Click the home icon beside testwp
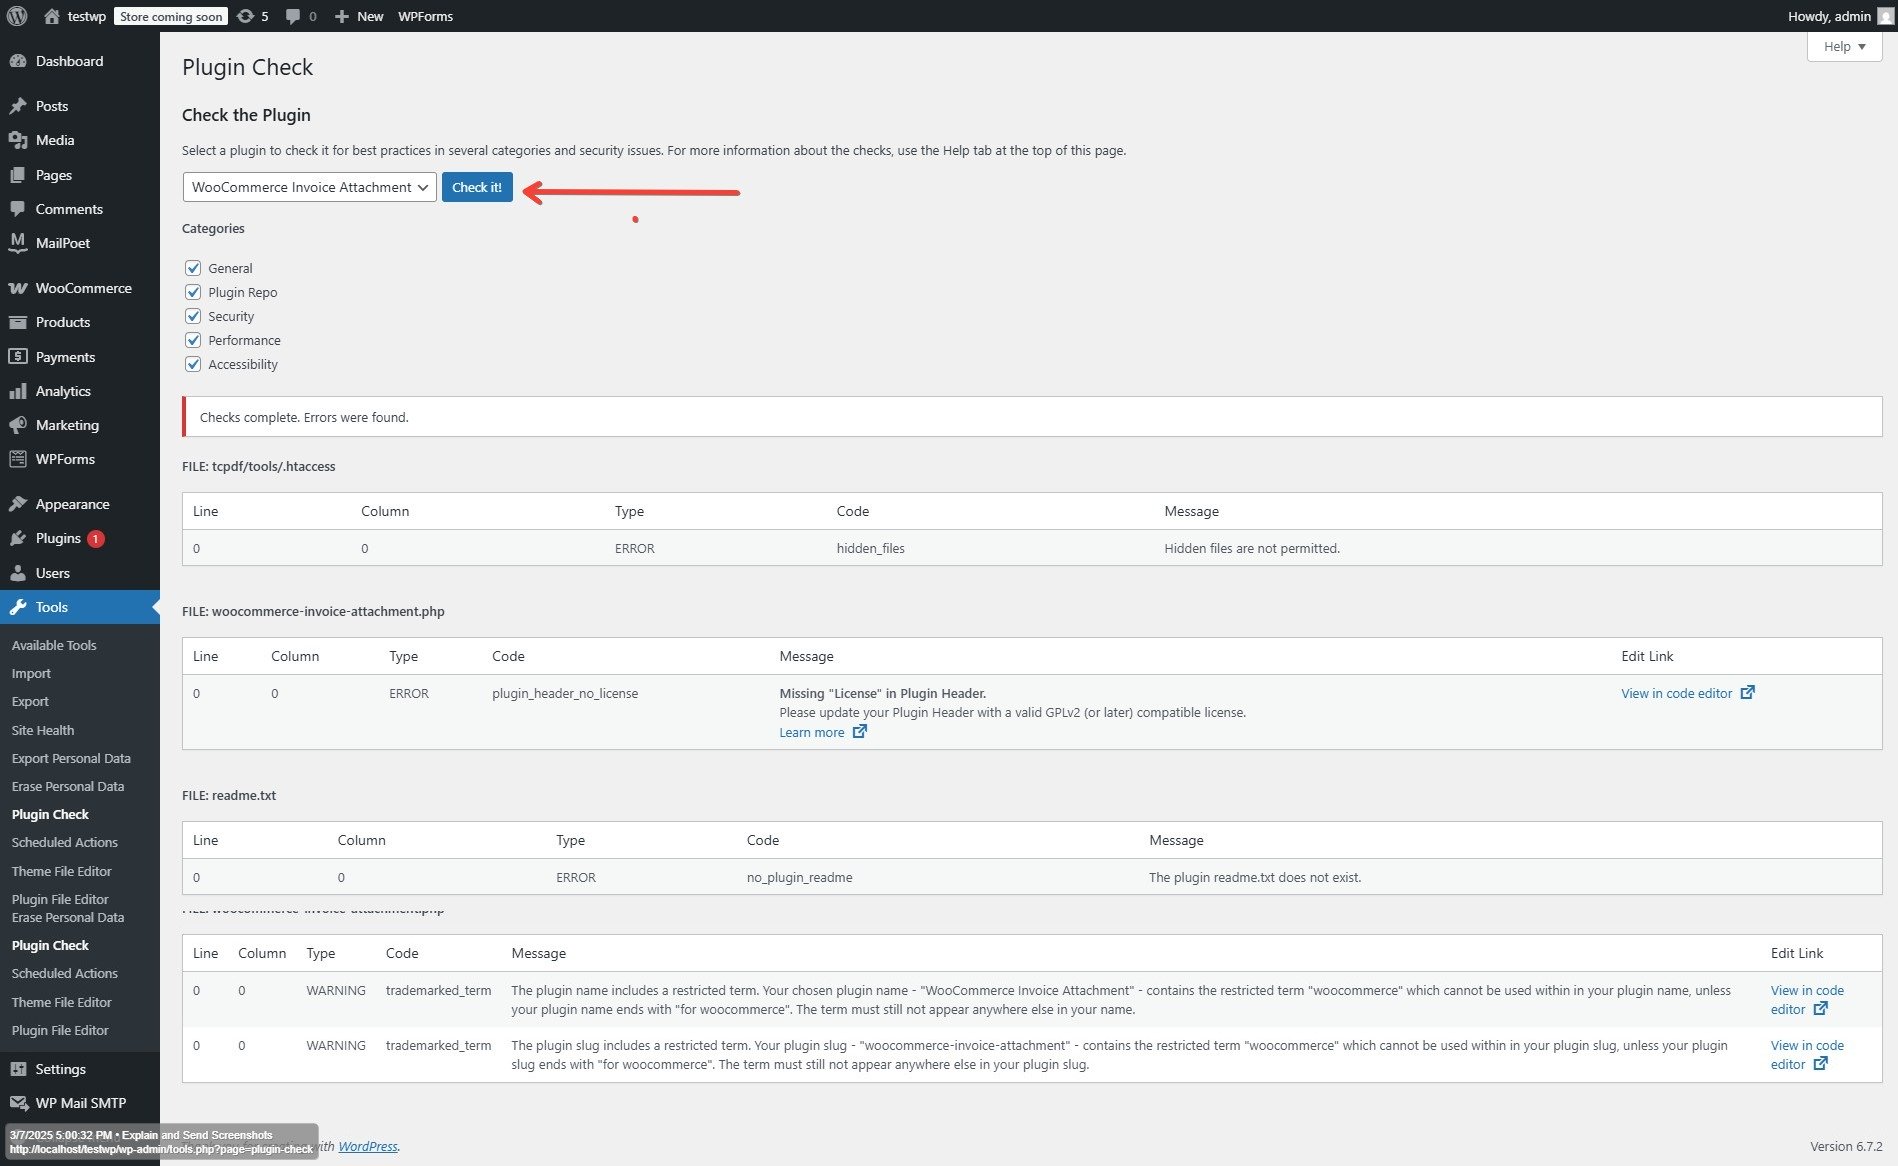The width and height of the screenshot is (1898, 1166). coord(52,16)
